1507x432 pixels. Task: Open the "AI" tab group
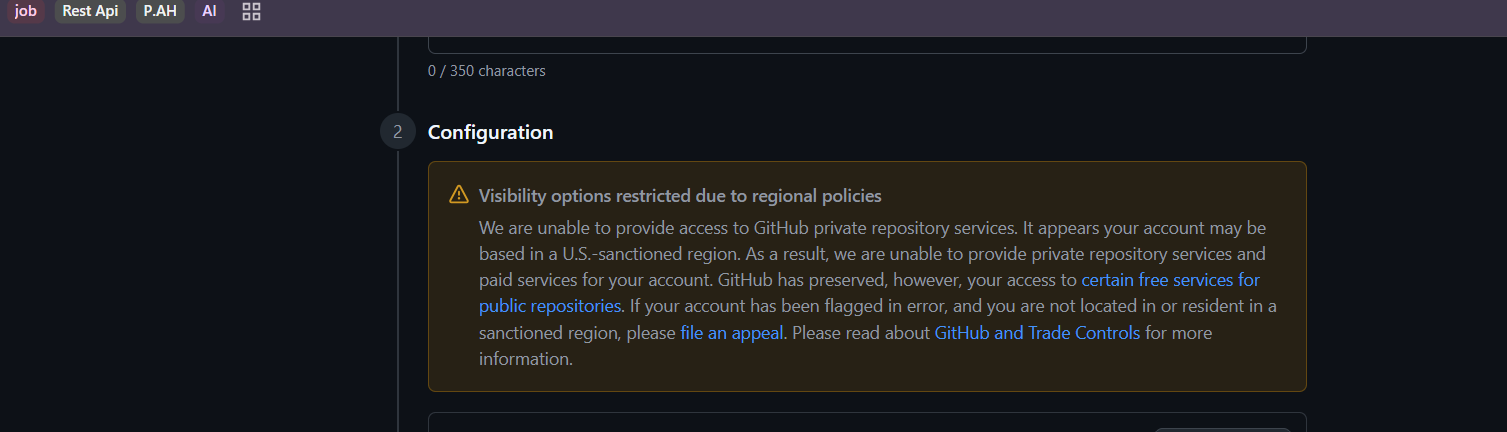pos(209,12)
